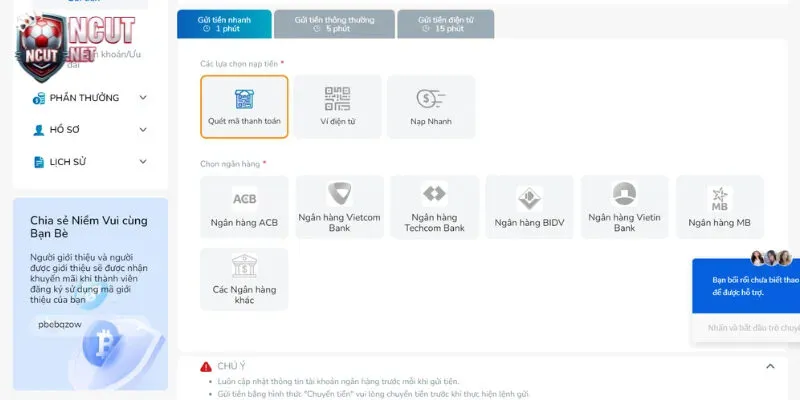Screen dimensions: 800x400
Task: Click the QR code icon for Ví điện tử
Action: (337, 99)
